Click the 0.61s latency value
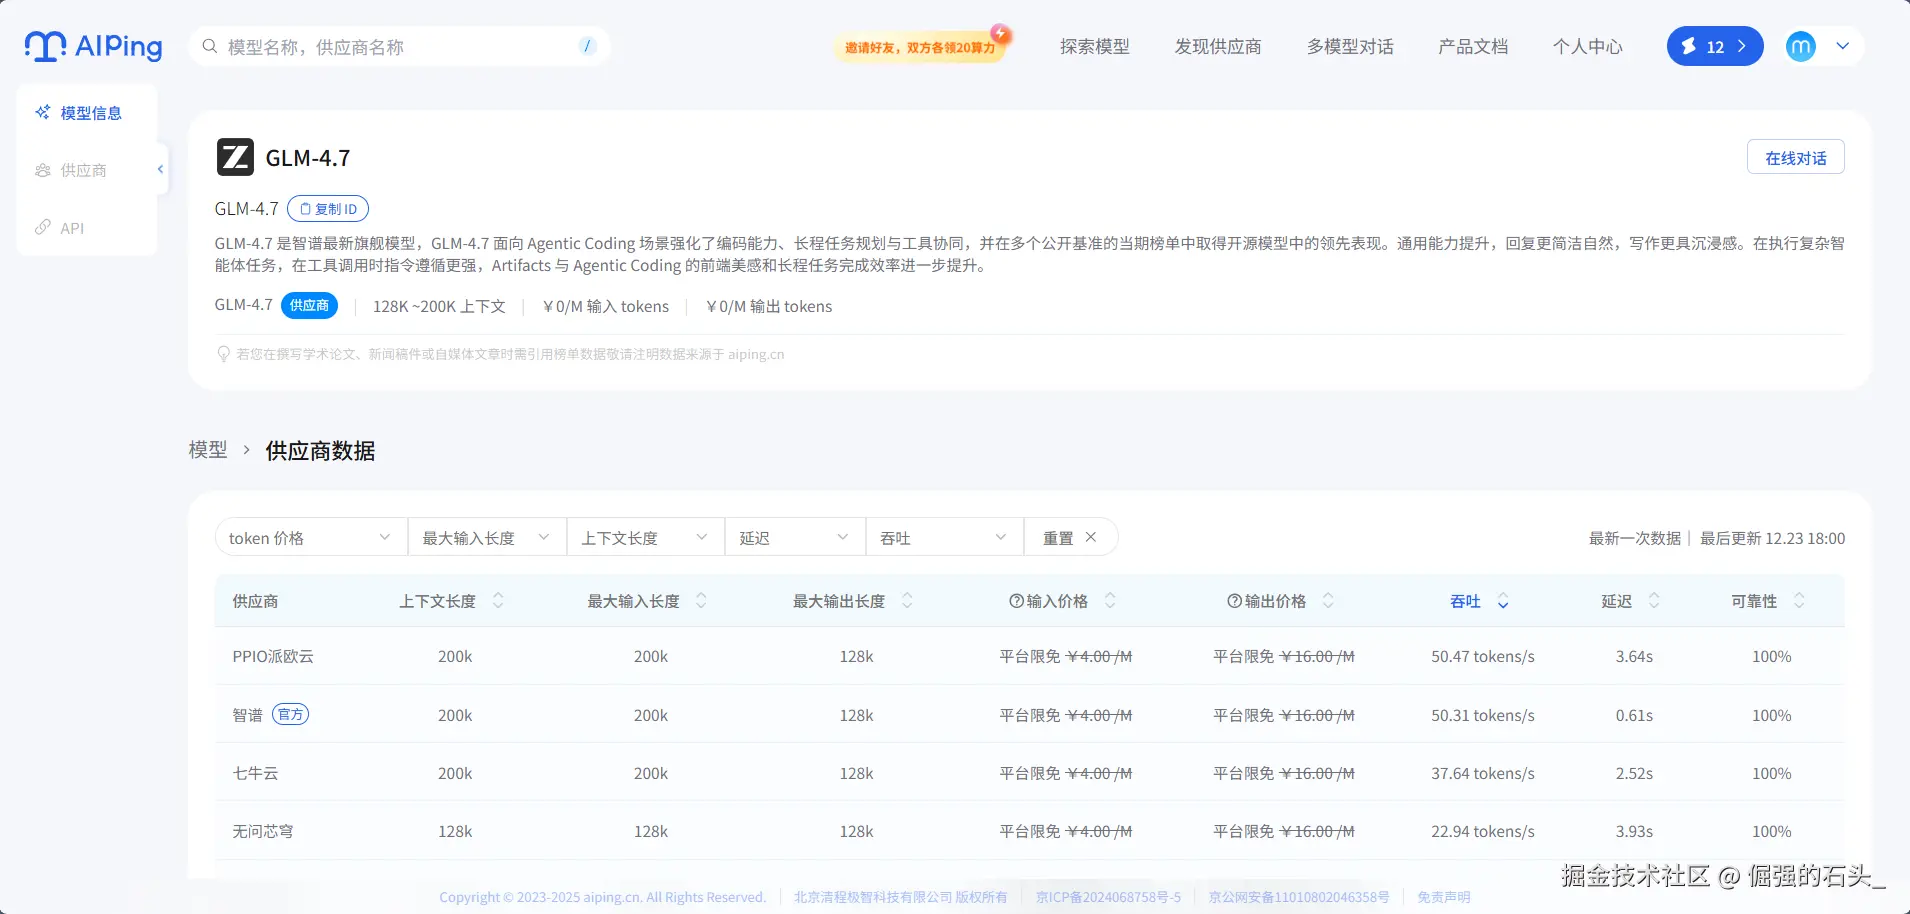Screen dimensions: 1910x914 (1634, 715)
